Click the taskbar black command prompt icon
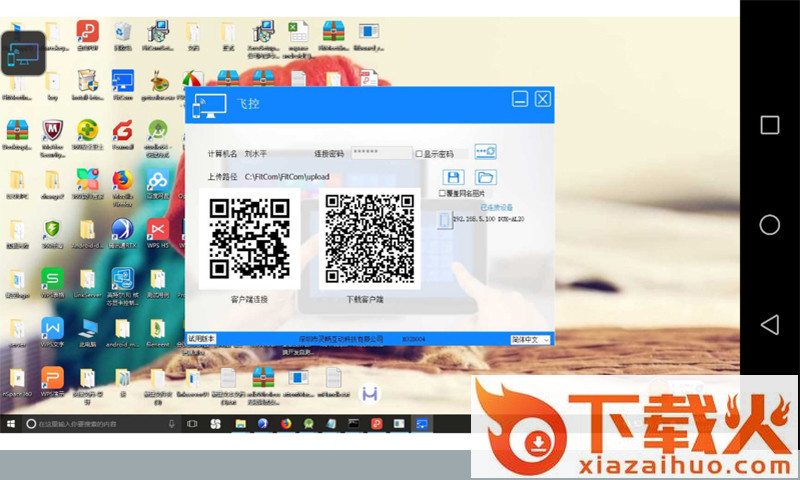The height and width of the screenshot is (480, 800). [x=354, y=424]
